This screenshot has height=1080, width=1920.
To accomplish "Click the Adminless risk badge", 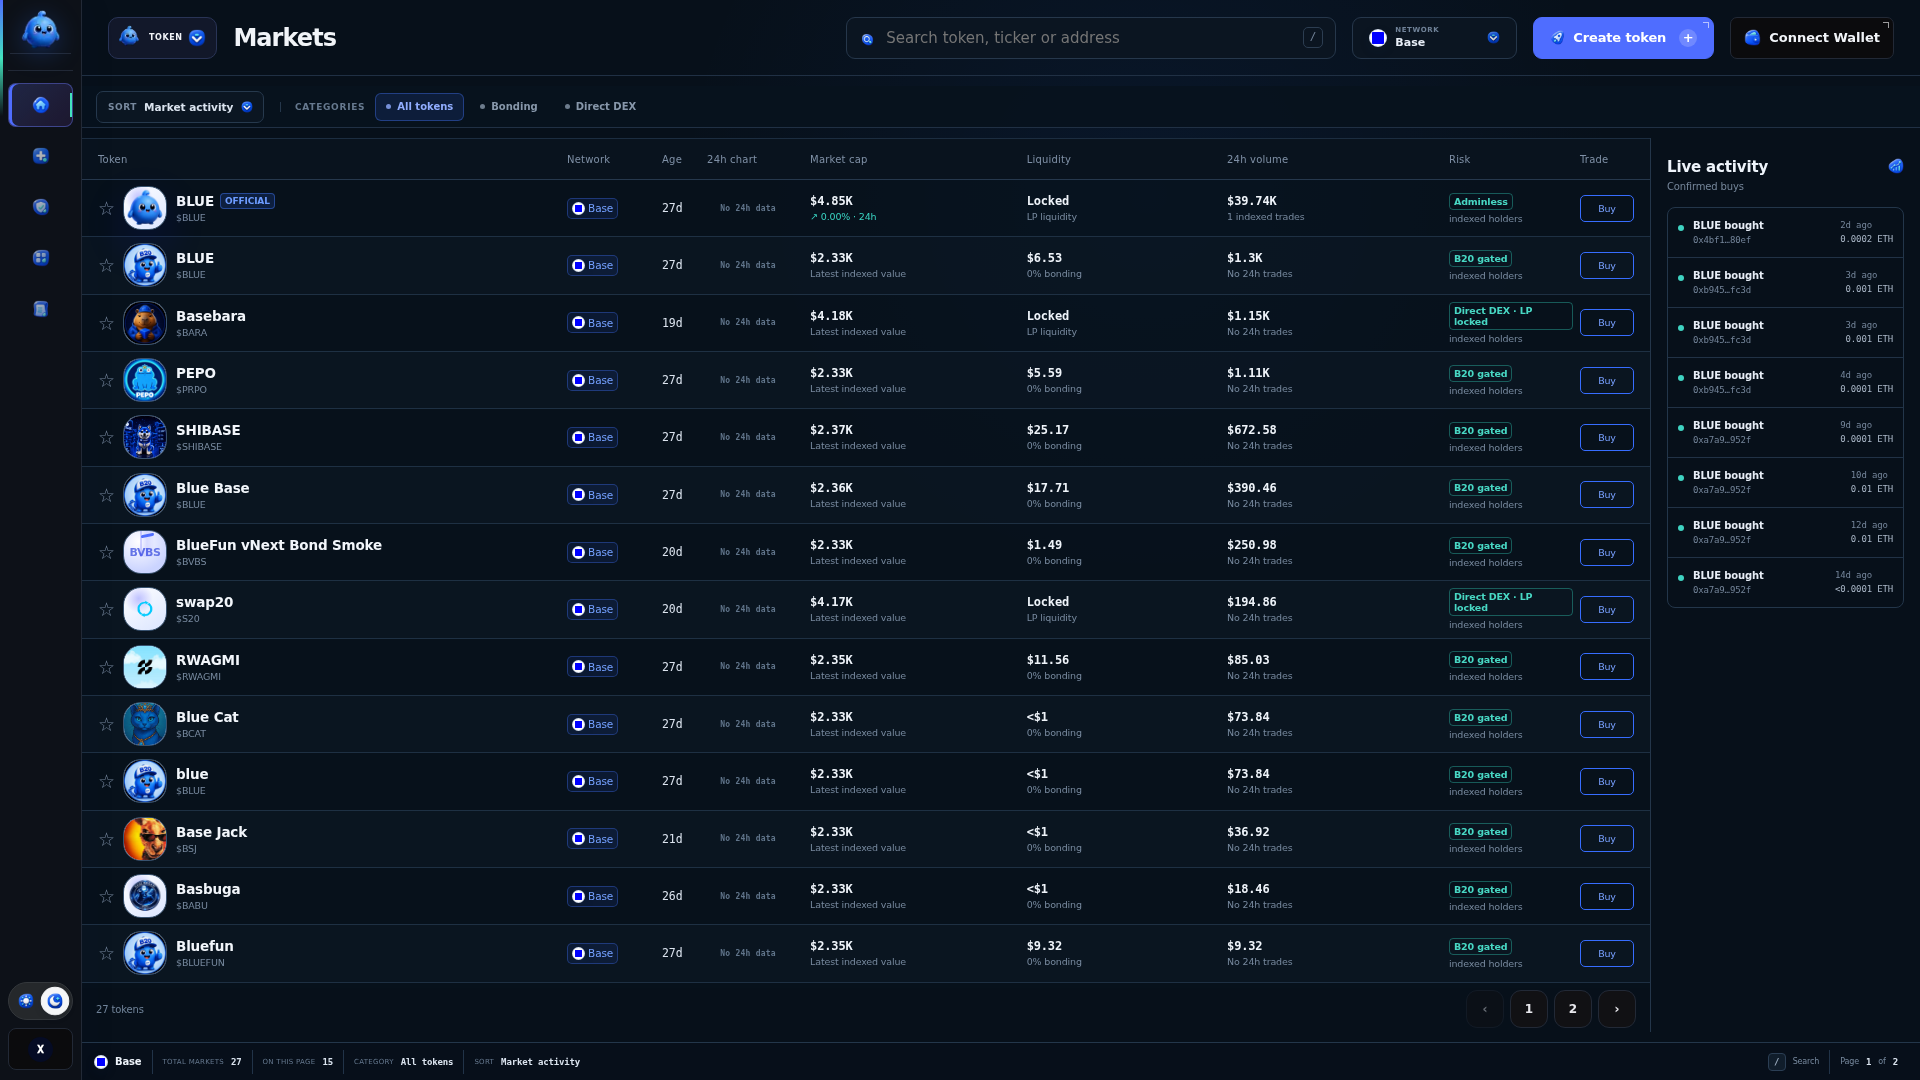I will [x=1481, y=202].
